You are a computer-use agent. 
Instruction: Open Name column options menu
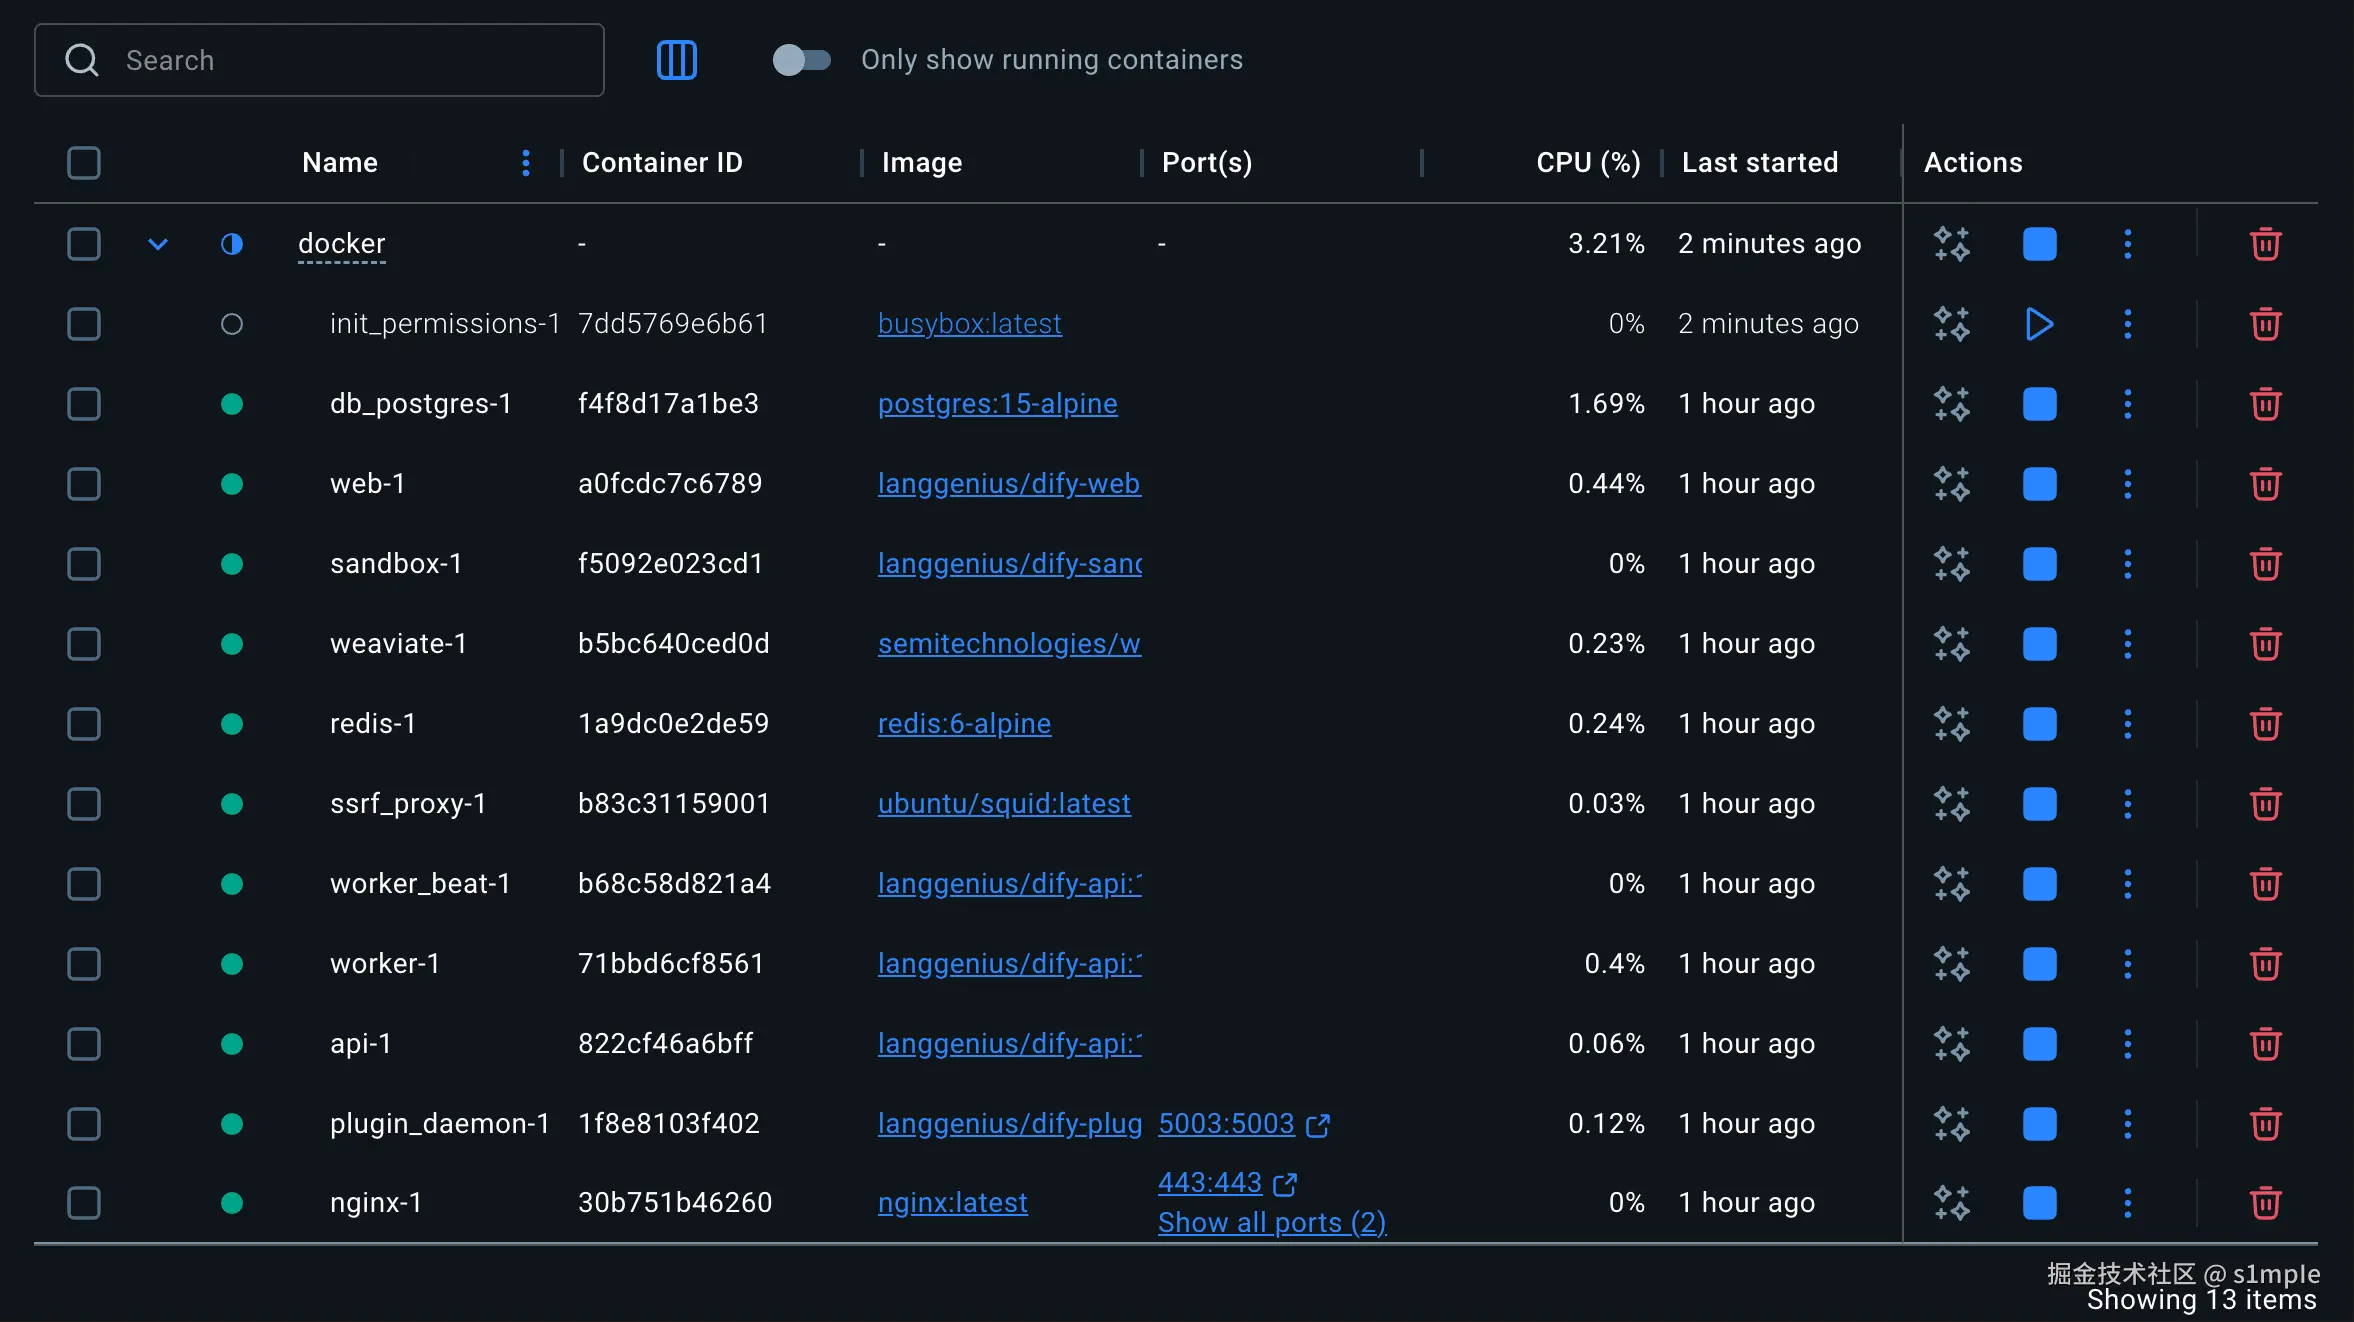(526, 163)
